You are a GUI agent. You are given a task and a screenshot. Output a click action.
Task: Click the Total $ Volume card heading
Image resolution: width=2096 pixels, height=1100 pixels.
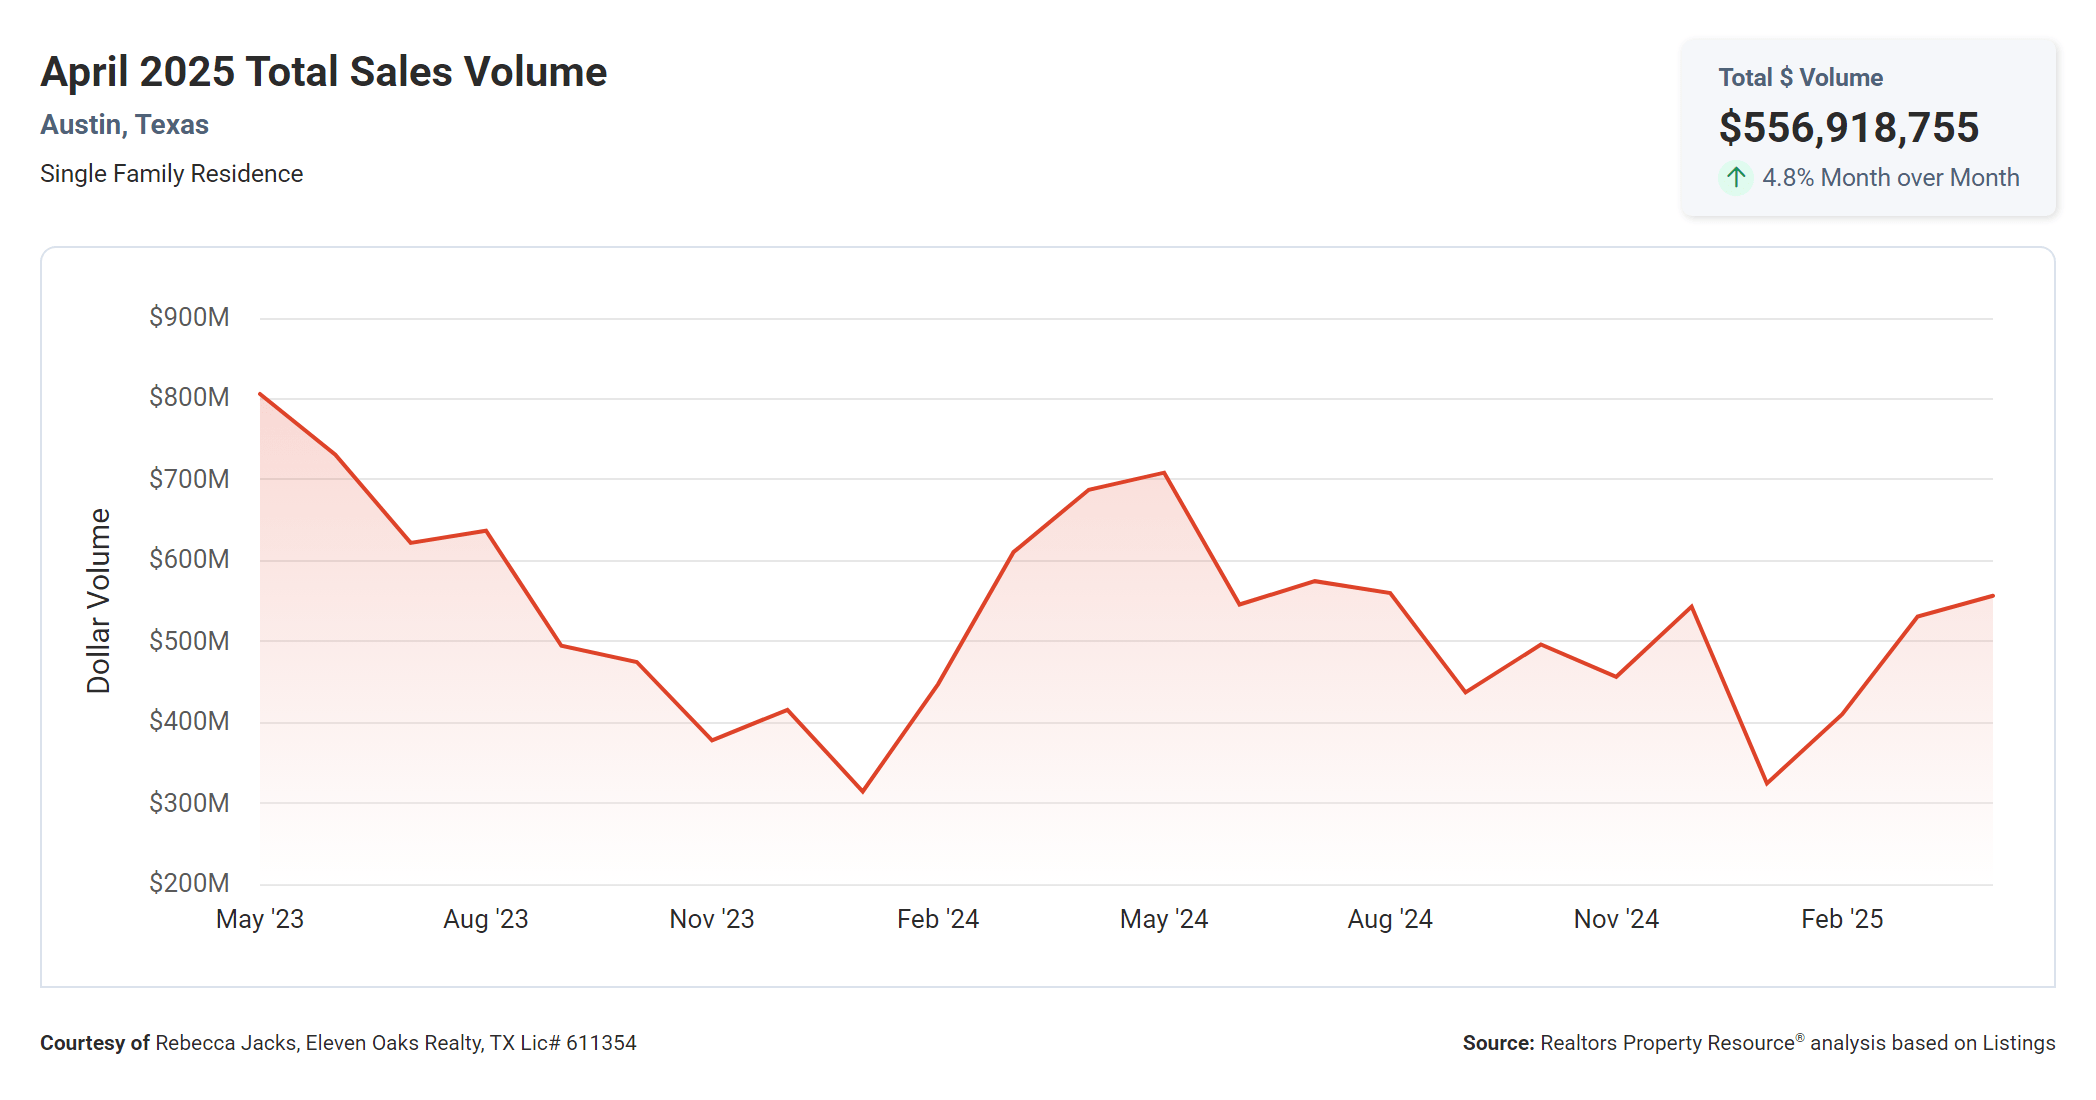(1800, 78)
